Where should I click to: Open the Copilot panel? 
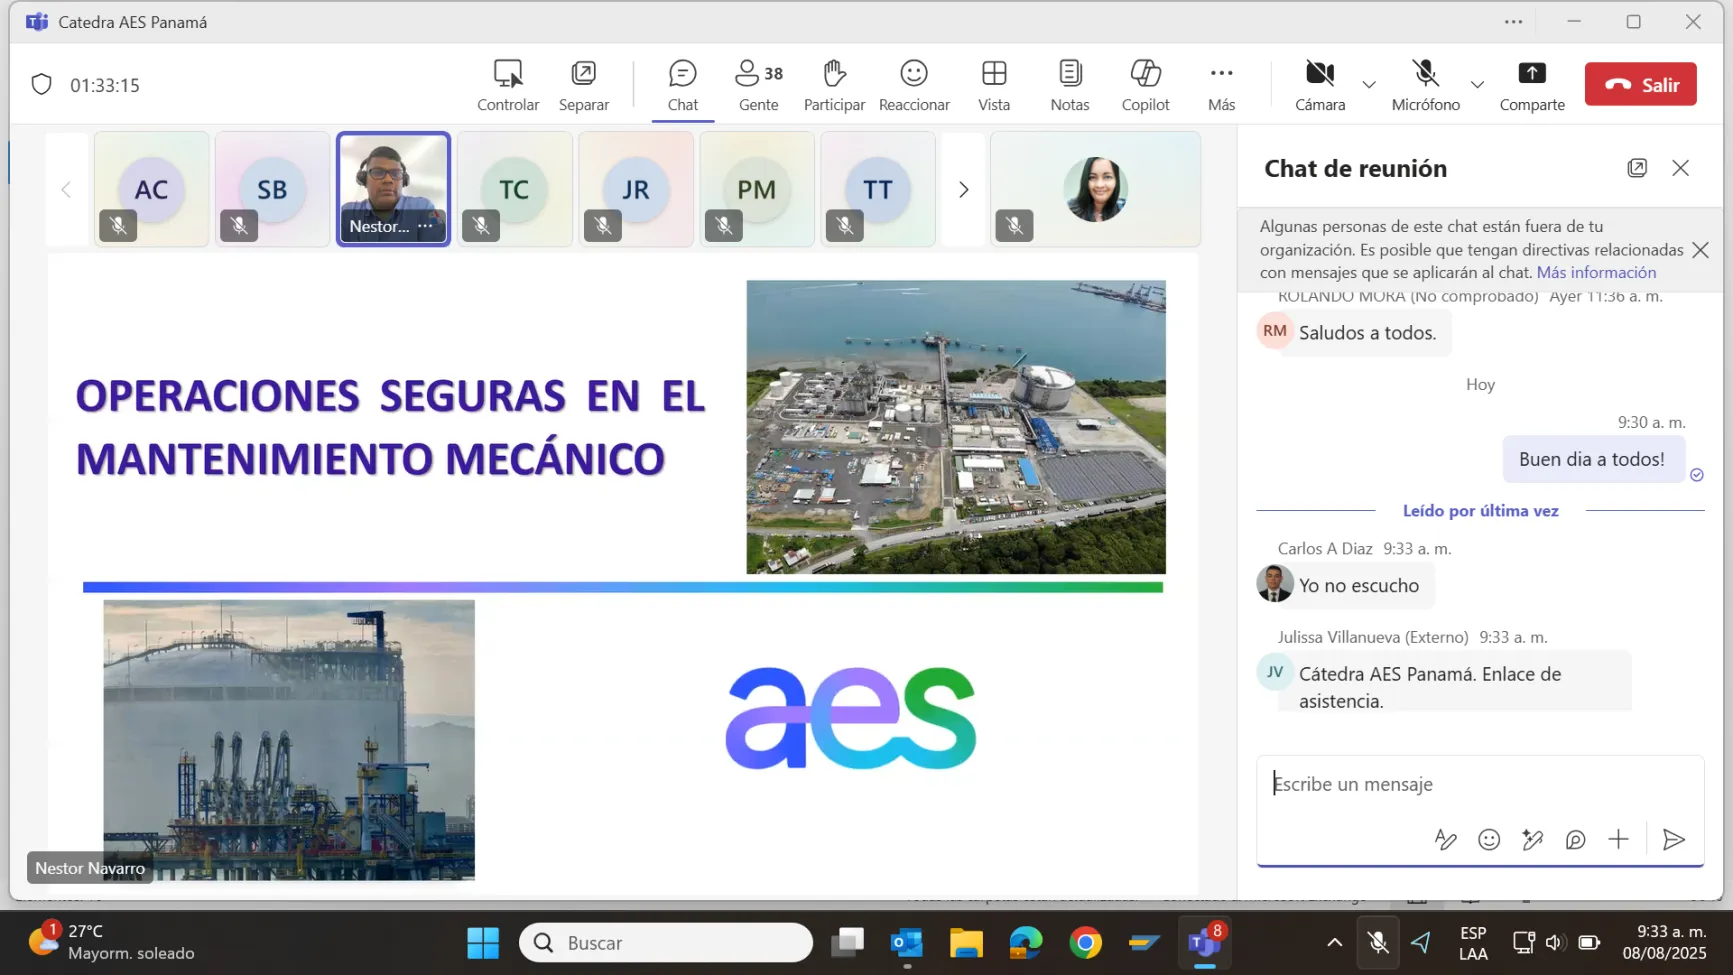pyautogui.click(x=1145, y=84)
